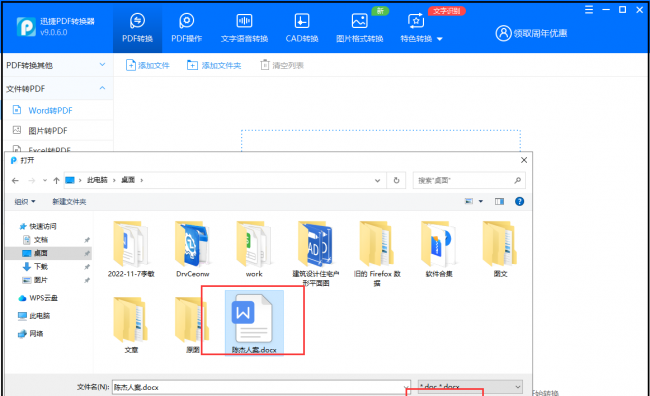Screen dimensions: 650x396
Task: Click 清空列表 button
Action: 282,65
